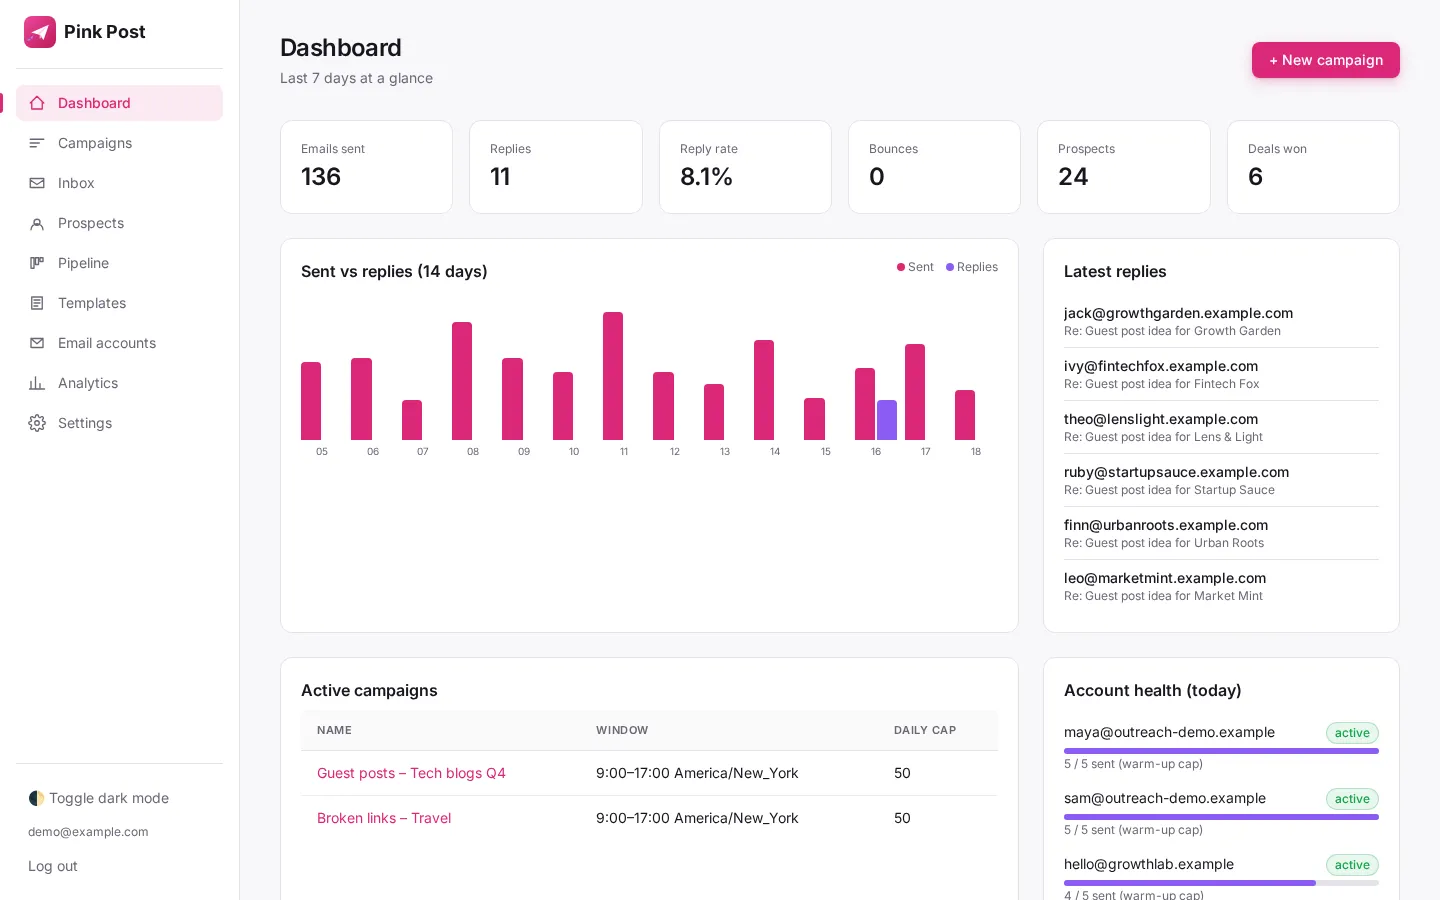Click the Analytics bar chart icon

pos(37,383)
